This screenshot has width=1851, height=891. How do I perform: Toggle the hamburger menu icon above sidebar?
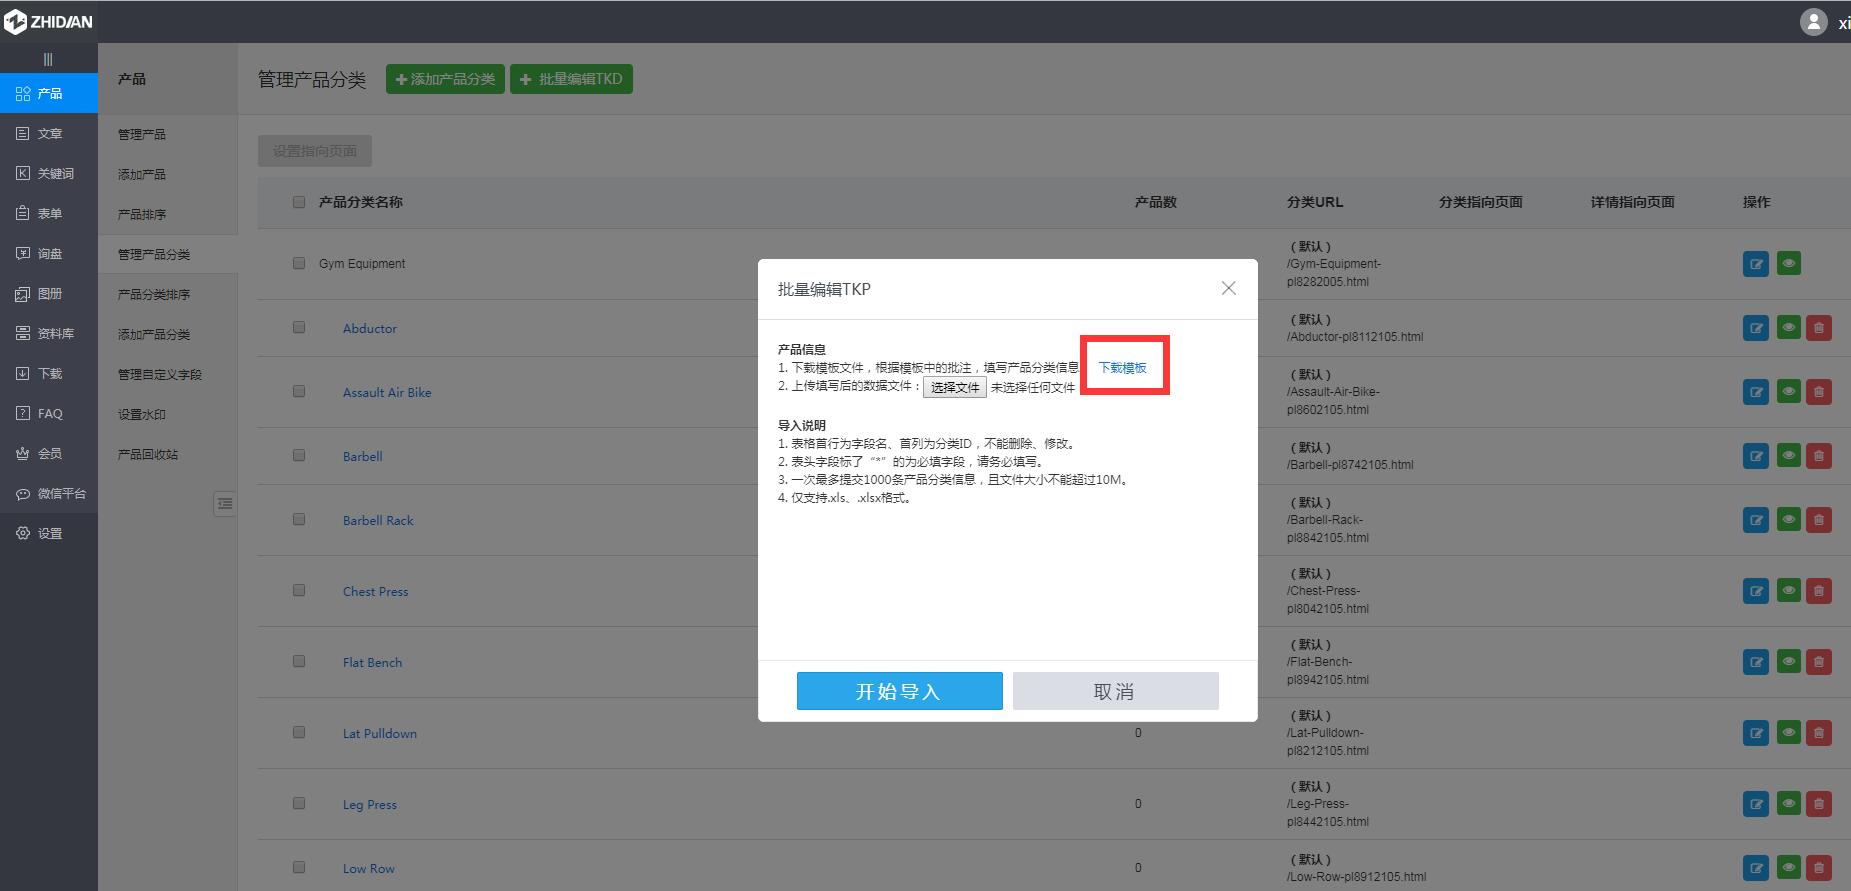[x=48, y=59]
